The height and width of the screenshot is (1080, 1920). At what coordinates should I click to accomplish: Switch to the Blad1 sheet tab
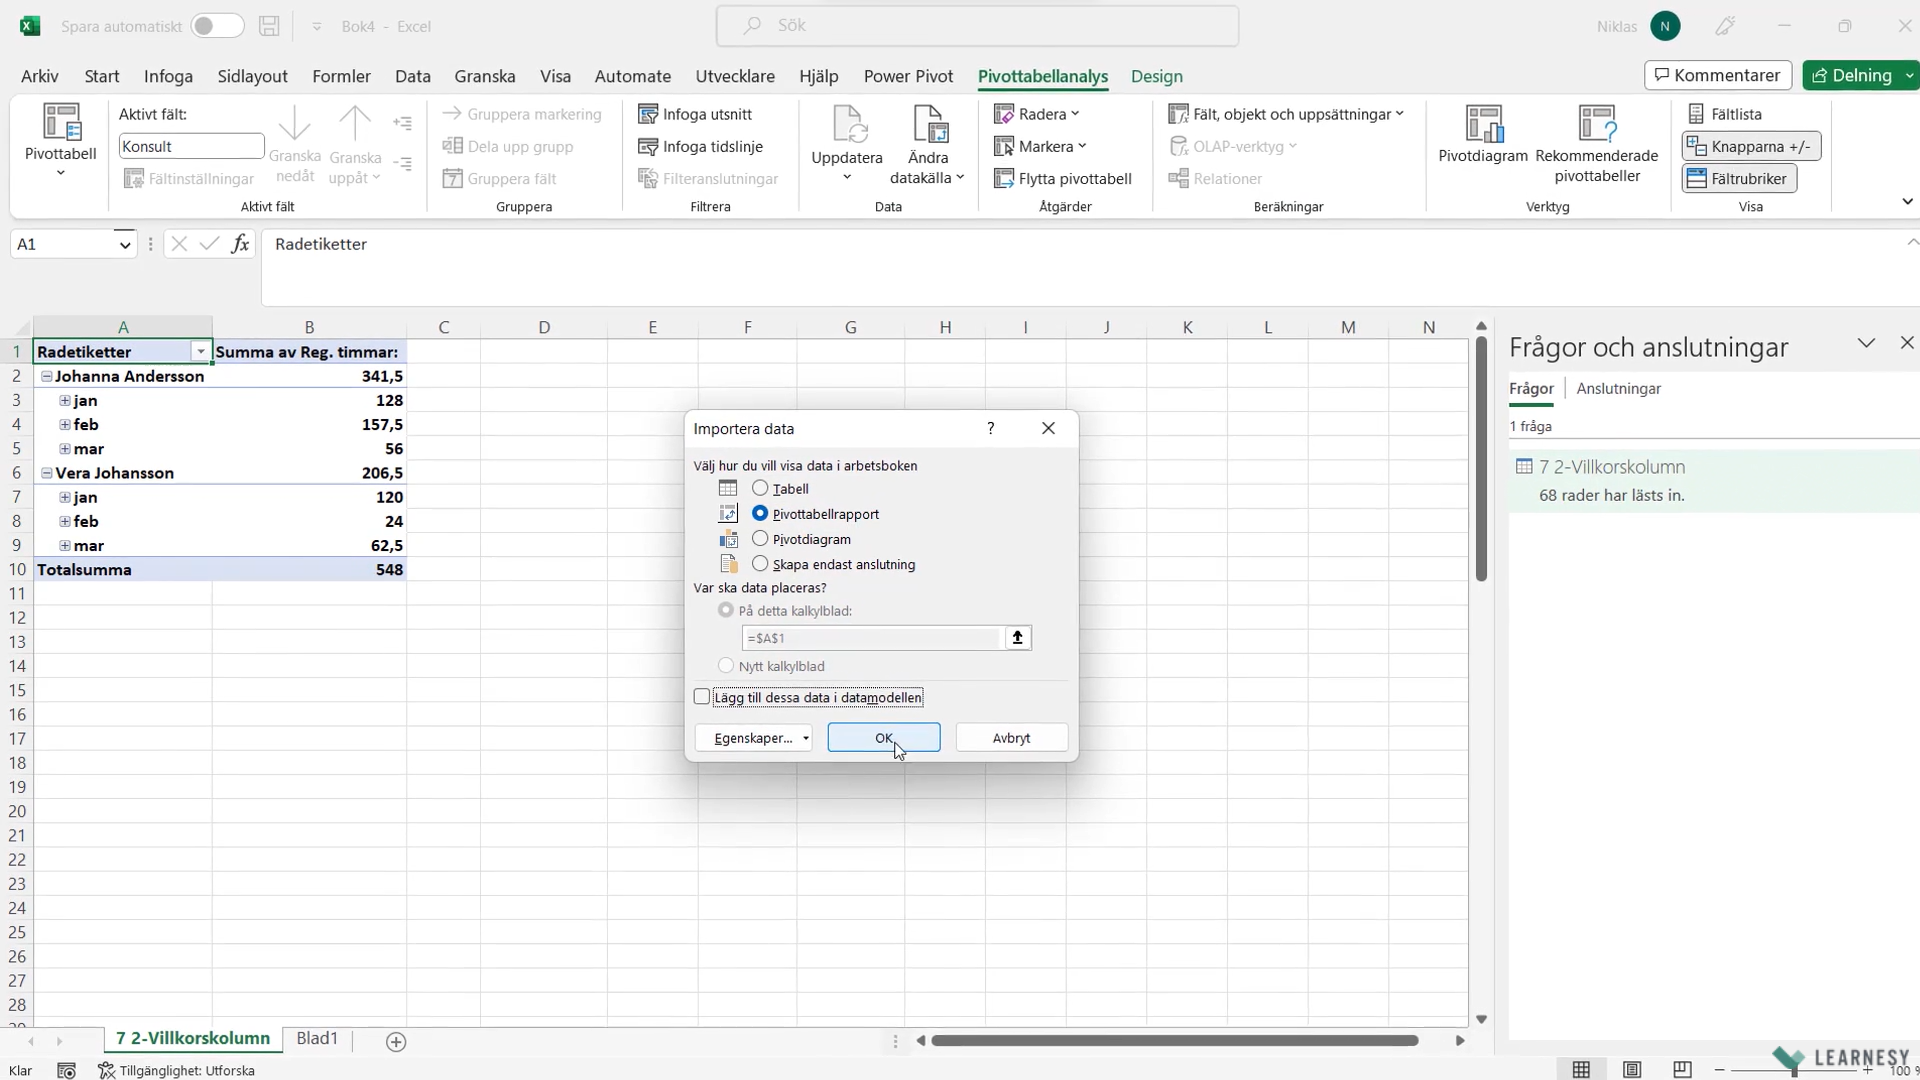tap(316, 1039)
